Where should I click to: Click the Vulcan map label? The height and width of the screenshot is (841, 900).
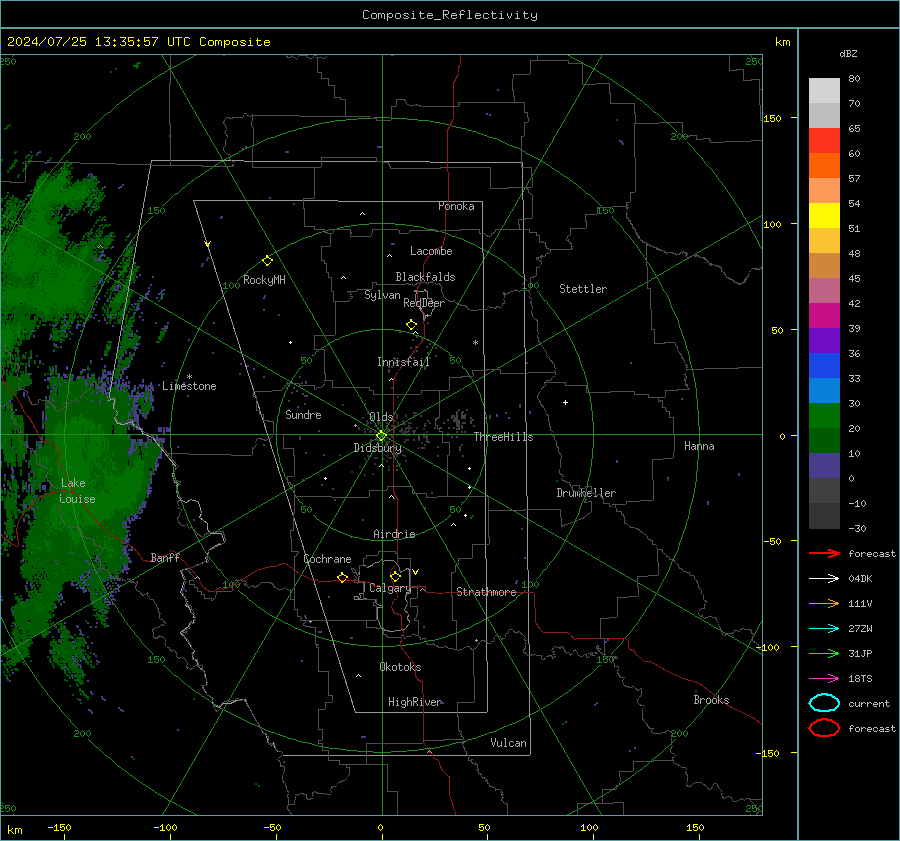509,743
